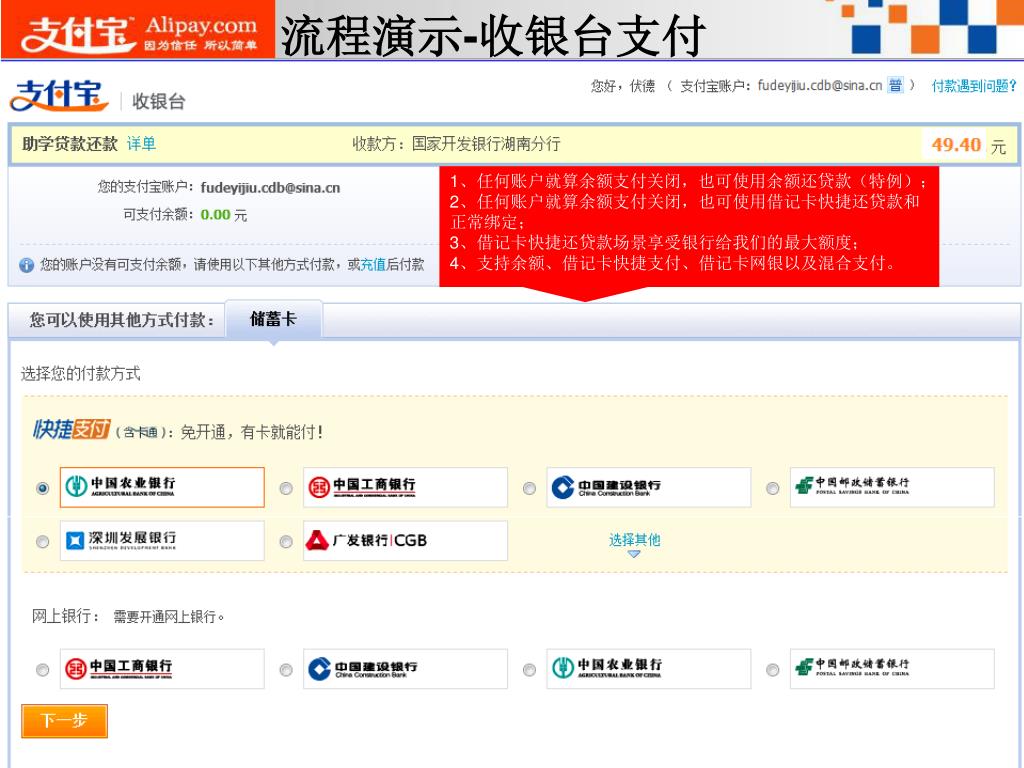This screenshot has width=1024, height=768.
Task: Click the header account fudeyijiu.cdb@sina.cn text
Action: (x=820, y=86)
